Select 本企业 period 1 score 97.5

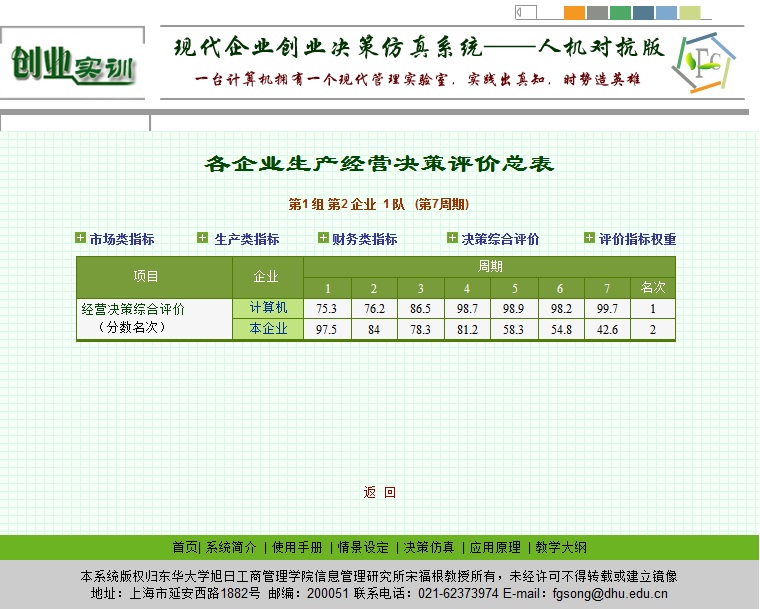click(x=327, y=329)
